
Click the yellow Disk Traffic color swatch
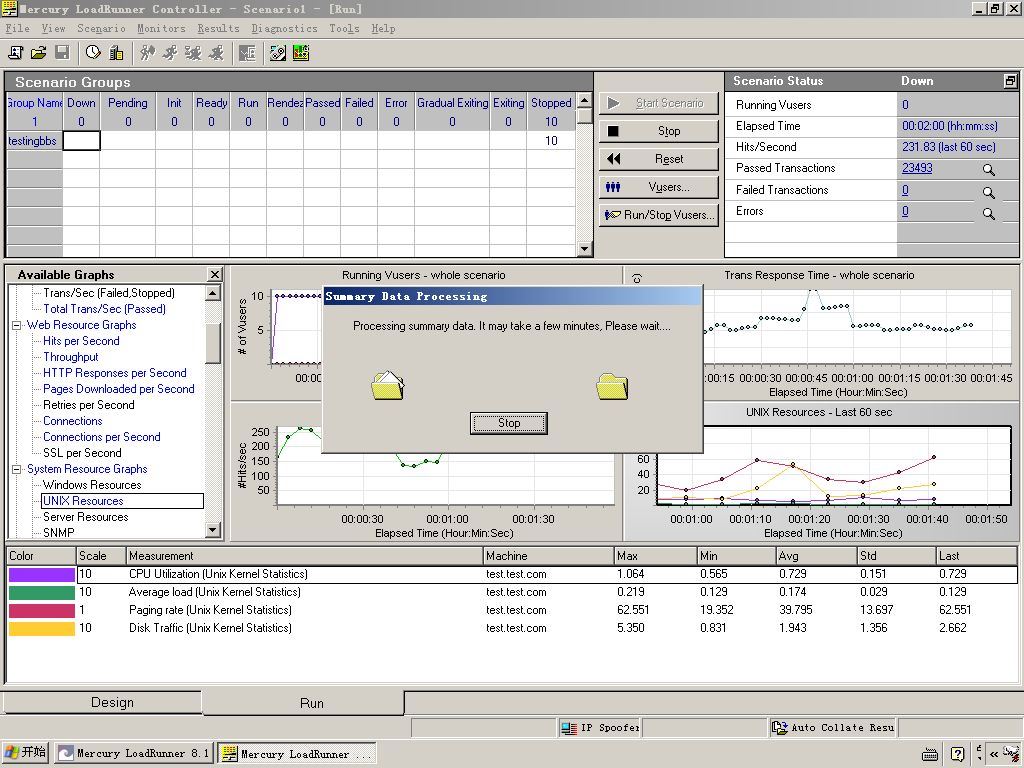[x=41, y=628]
